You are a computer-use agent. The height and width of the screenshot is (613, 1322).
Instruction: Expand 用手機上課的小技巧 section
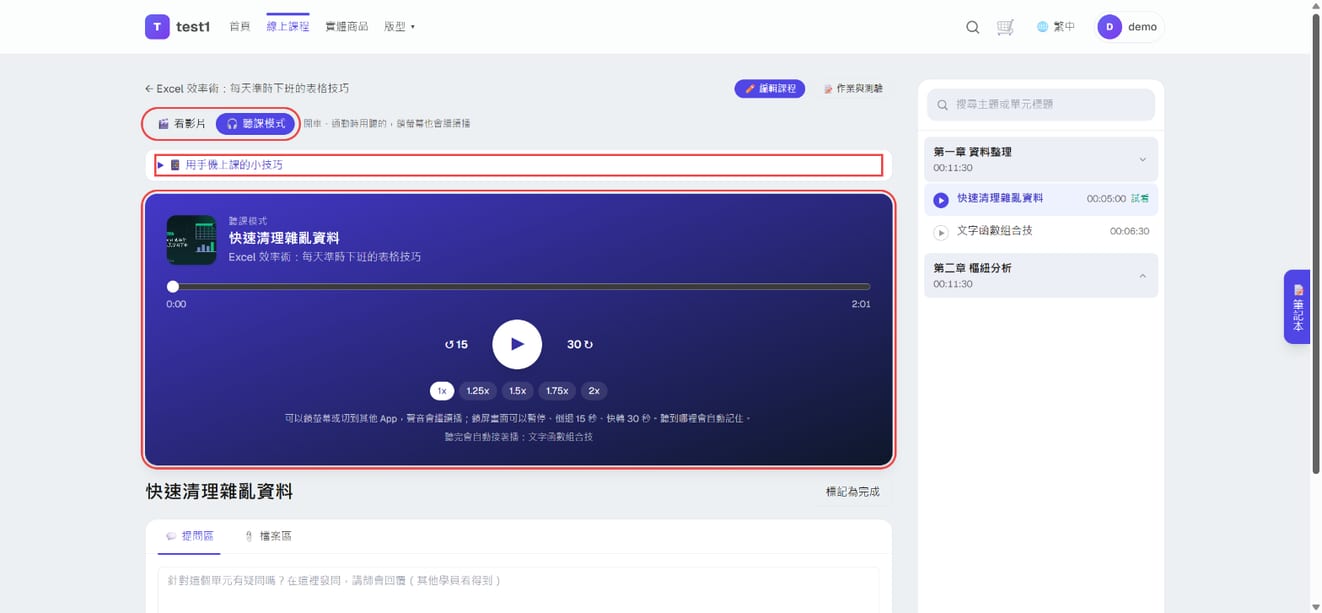[x=518, y=165]
